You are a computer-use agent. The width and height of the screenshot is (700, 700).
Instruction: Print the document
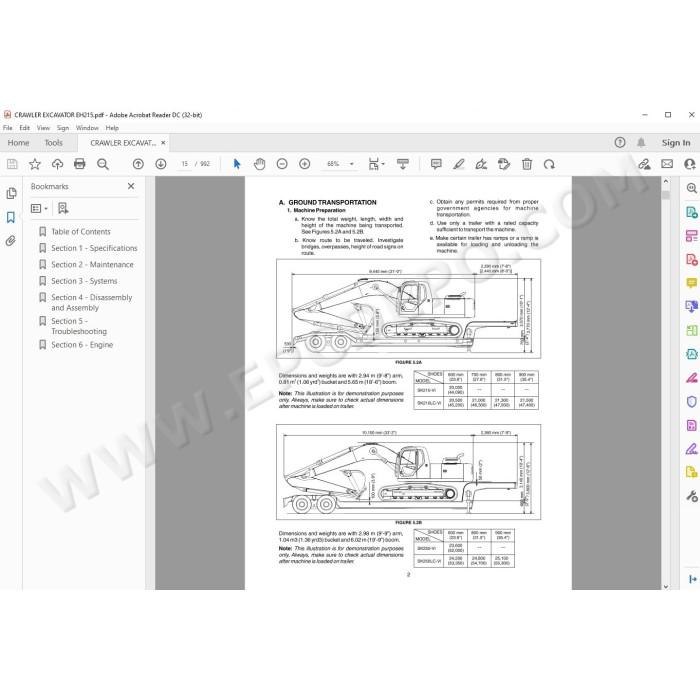coord(80,164)
